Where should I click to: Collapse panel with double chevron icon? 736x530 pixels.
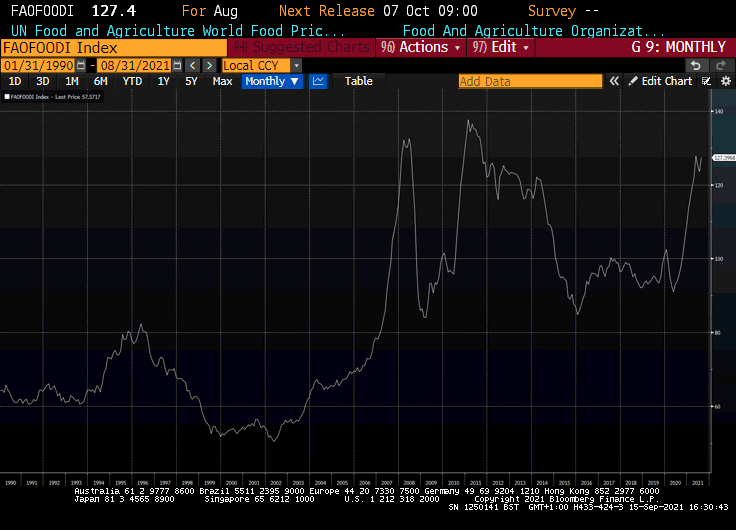[614, 81]
